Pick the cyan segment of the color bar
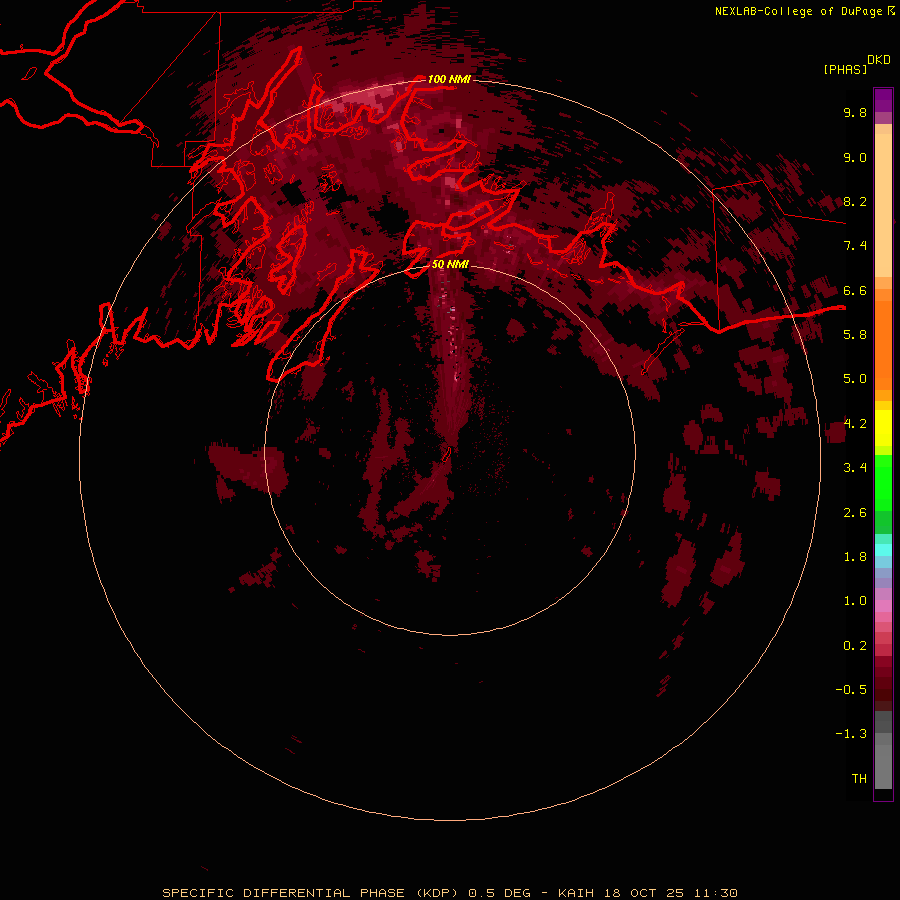The width and height of the screenshot is (900, 900). tap(883, 550)
